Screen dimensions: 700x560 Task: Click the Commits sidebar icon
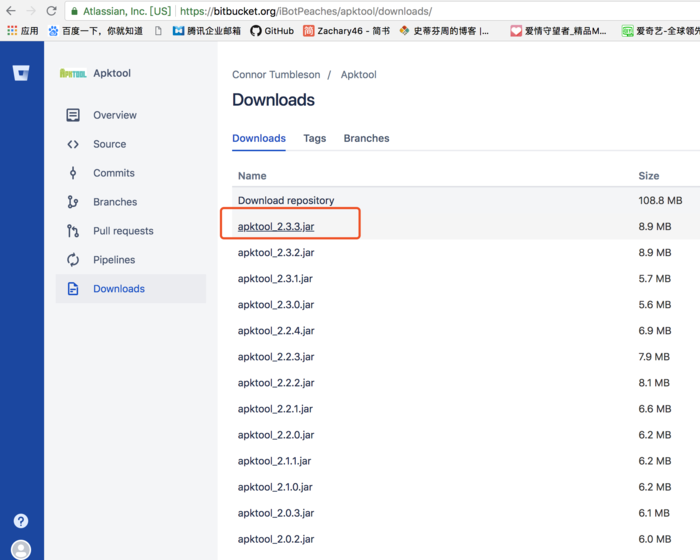coord(73,173)
